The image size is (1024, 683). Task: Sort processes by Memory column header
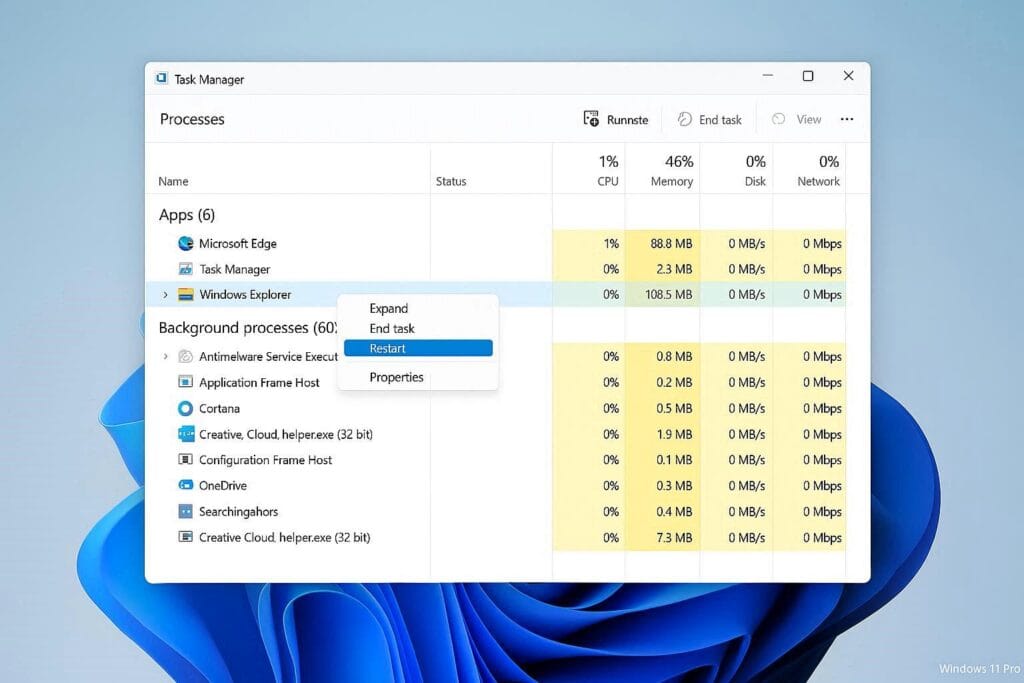coord(671,170)
